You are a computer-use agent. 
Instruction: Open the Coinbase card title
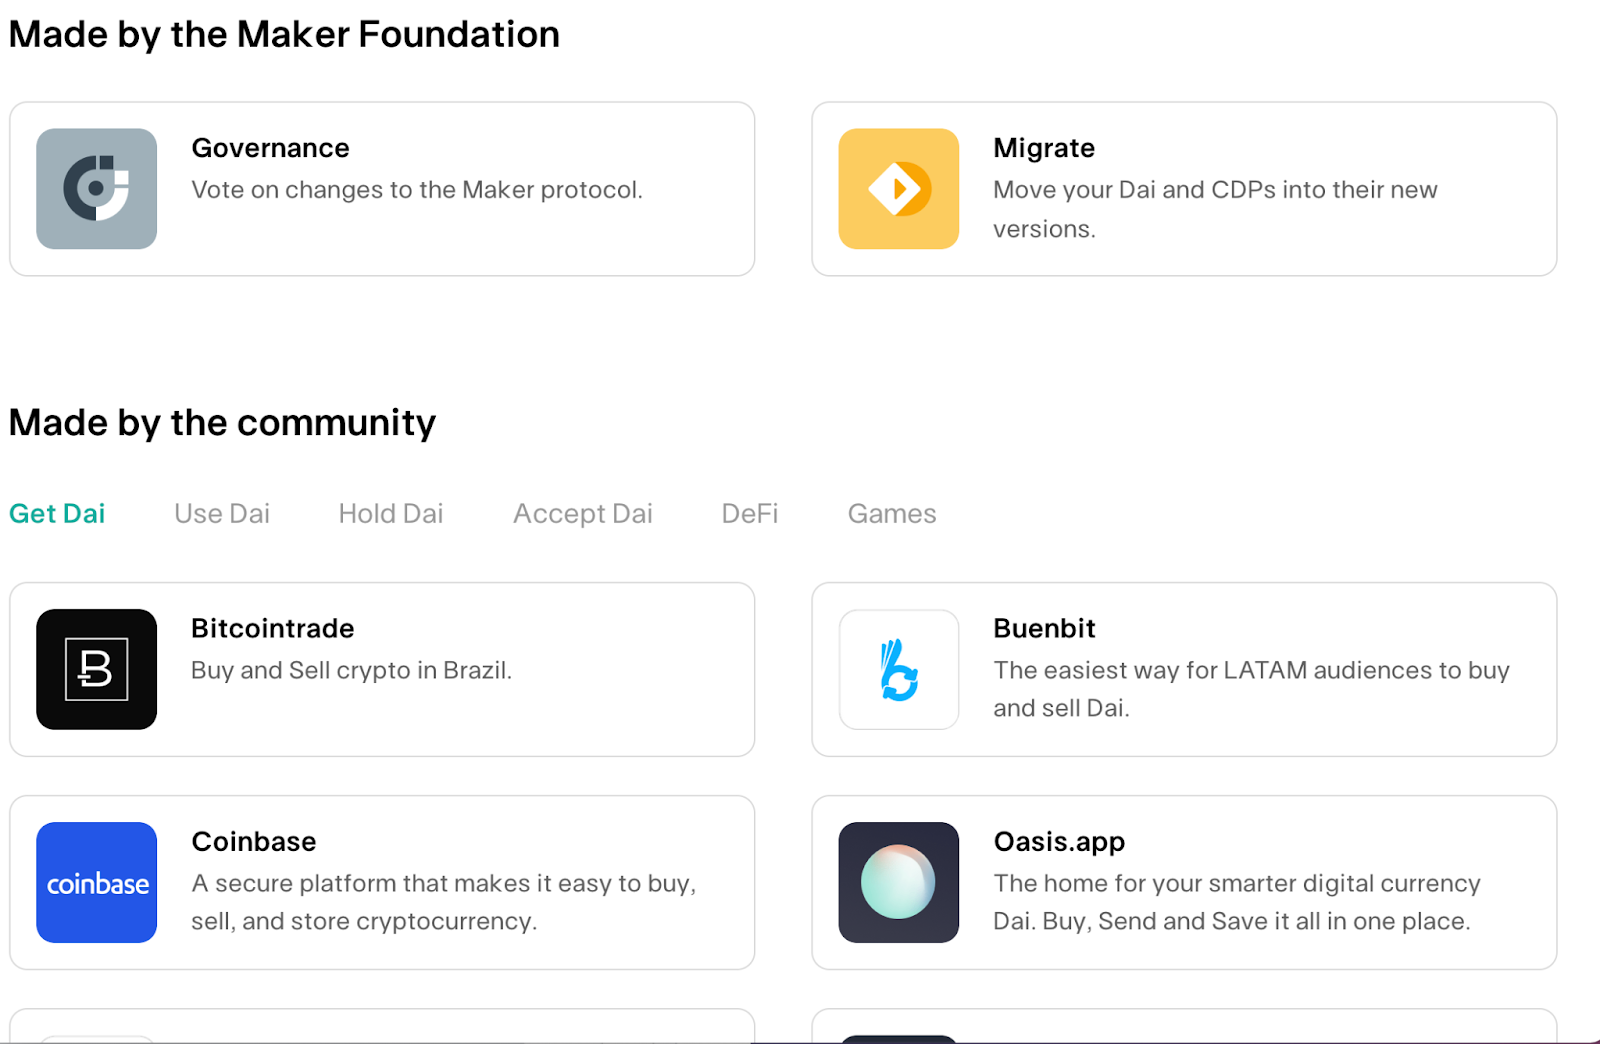254,841
